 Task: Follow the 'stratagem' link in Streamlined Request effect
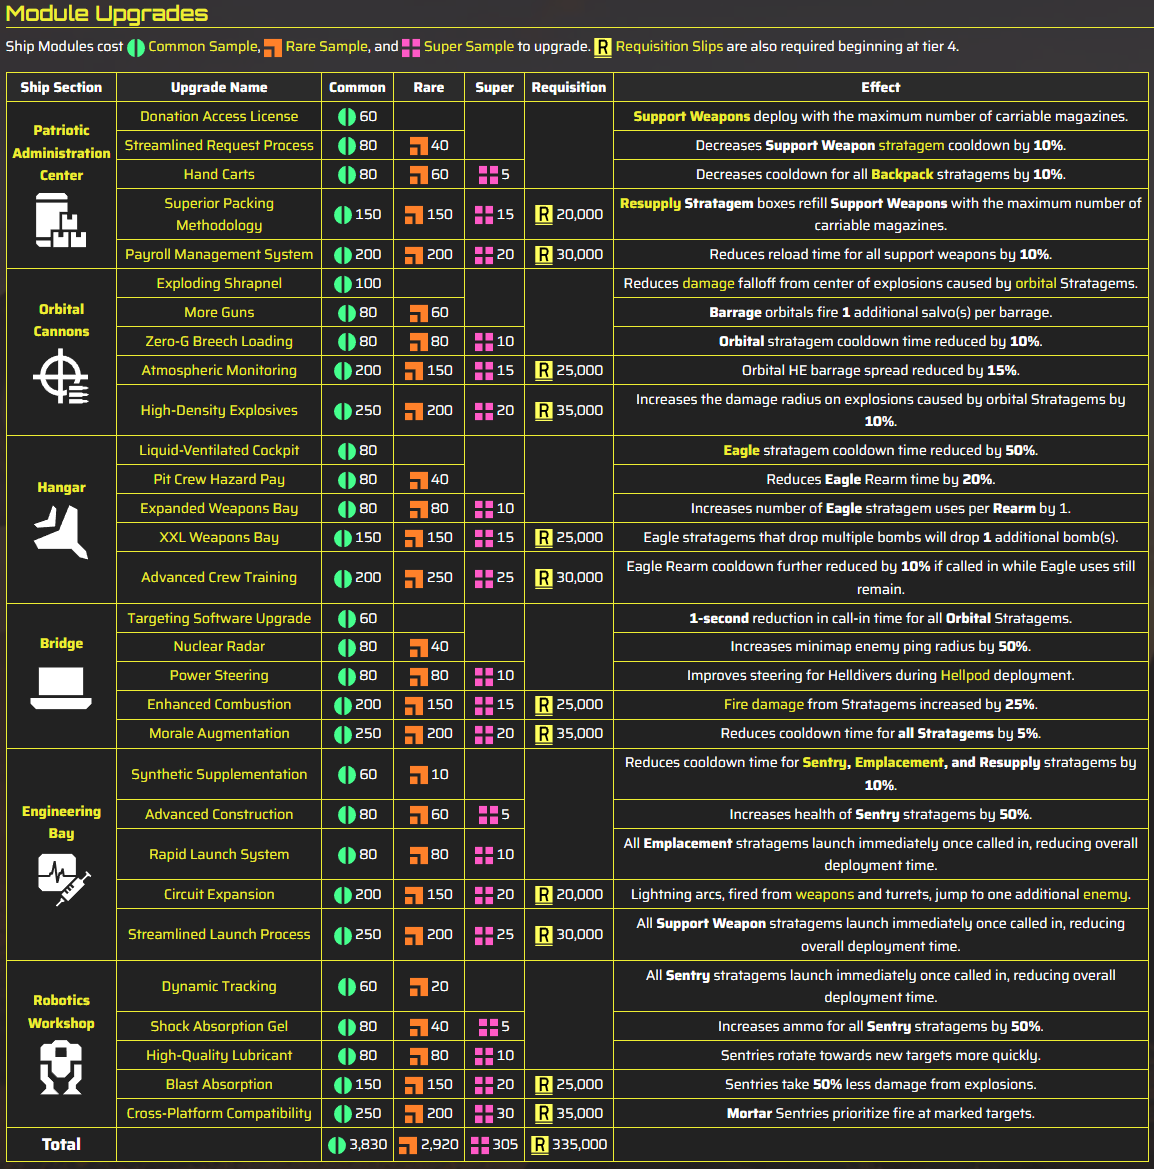tap(911, 145)
